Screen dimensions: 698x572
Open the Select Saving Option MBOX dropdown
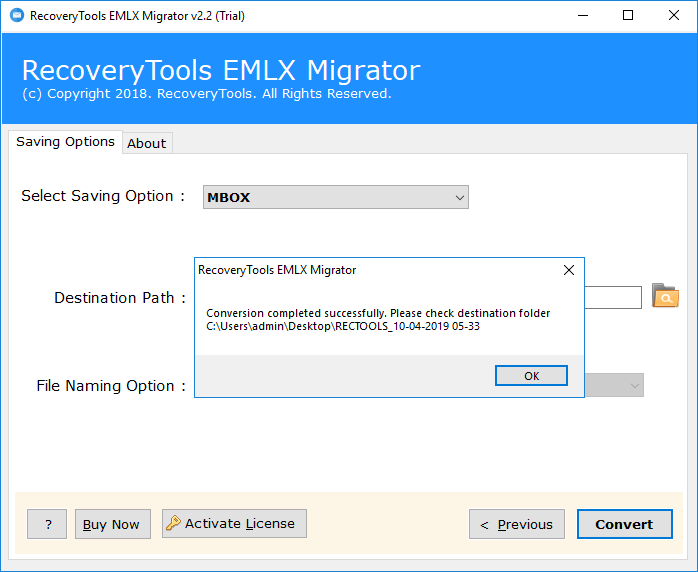(x=336, y=197)
